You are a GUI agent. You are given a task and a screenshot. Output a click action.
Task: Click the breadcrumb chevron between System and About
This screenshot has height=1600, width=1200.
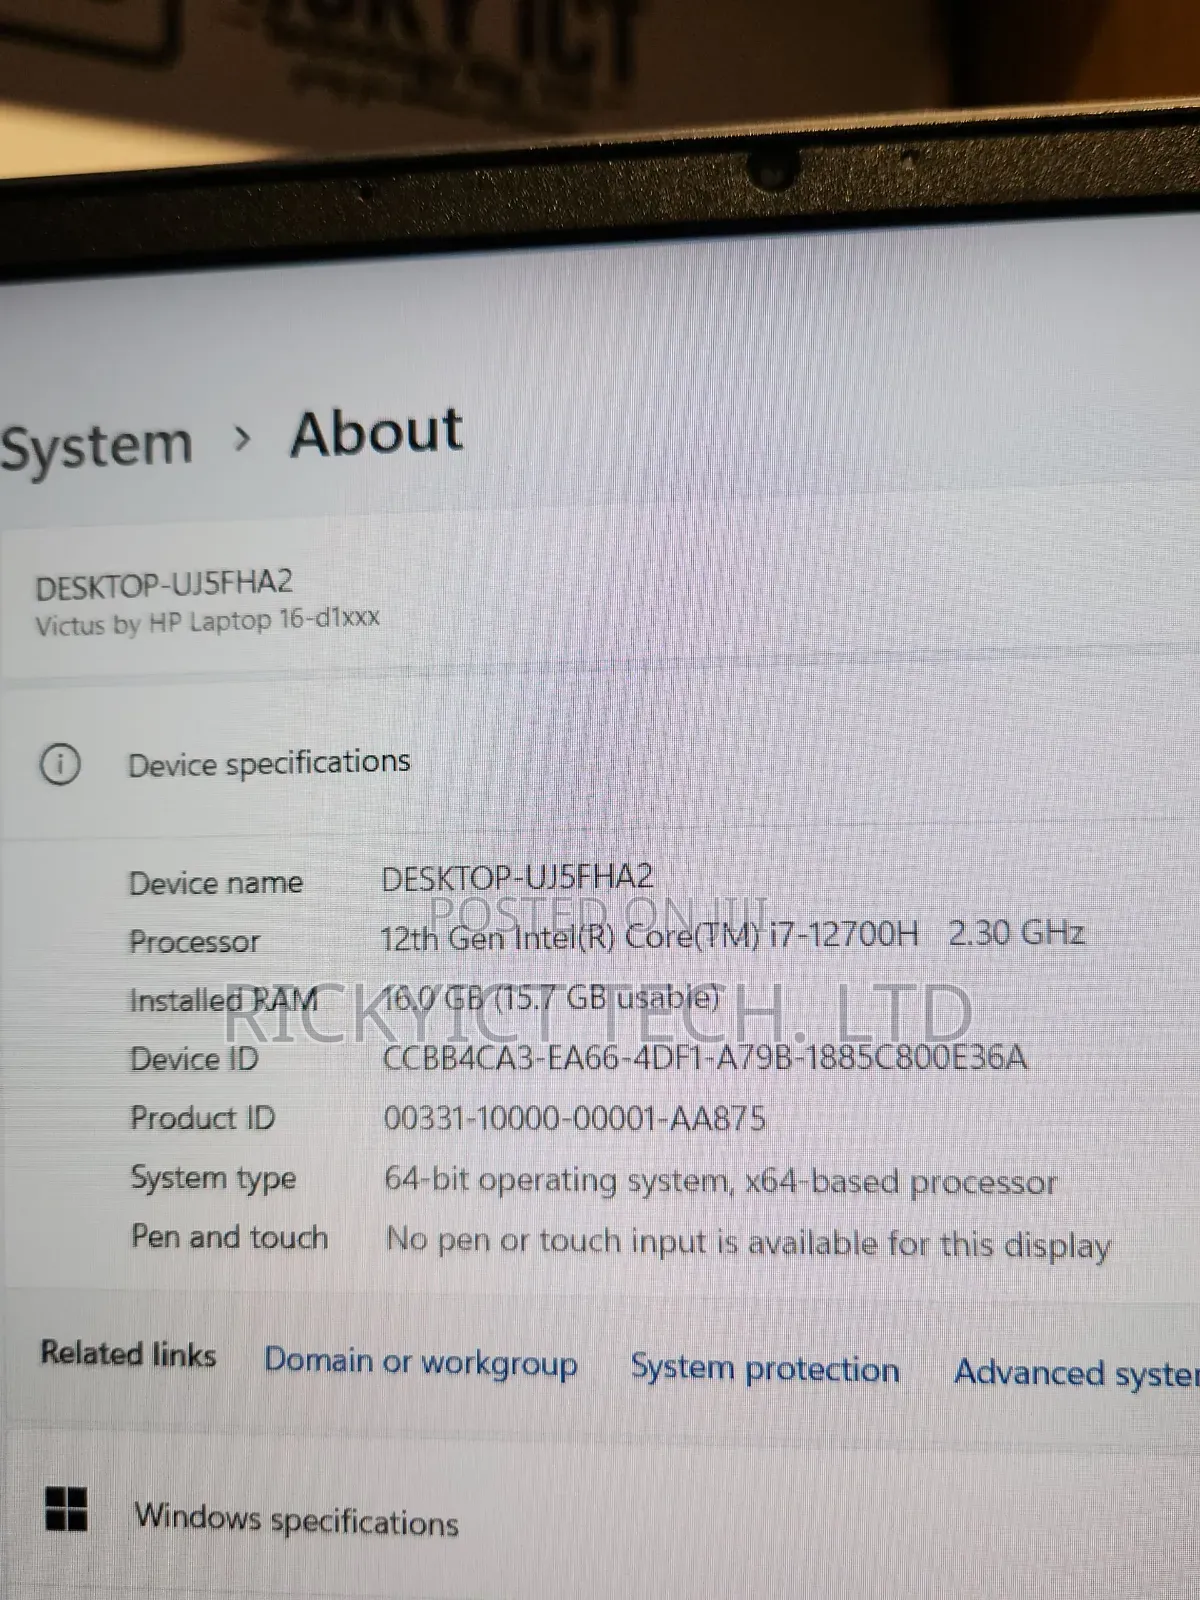(x=241, y=438)
